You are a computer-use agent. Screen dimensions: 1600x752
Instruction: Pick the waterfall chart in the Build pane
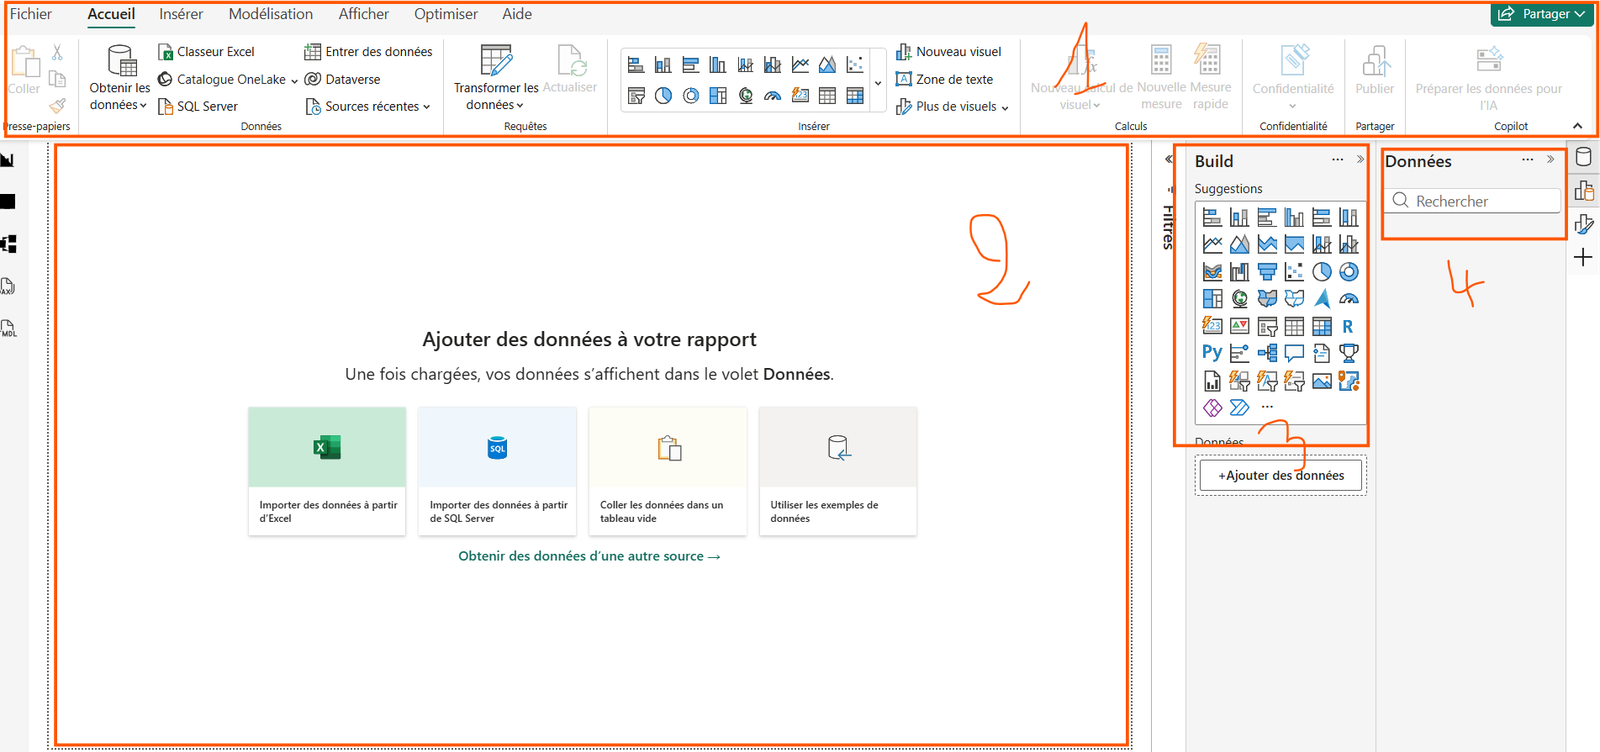tap(1240, 271)
